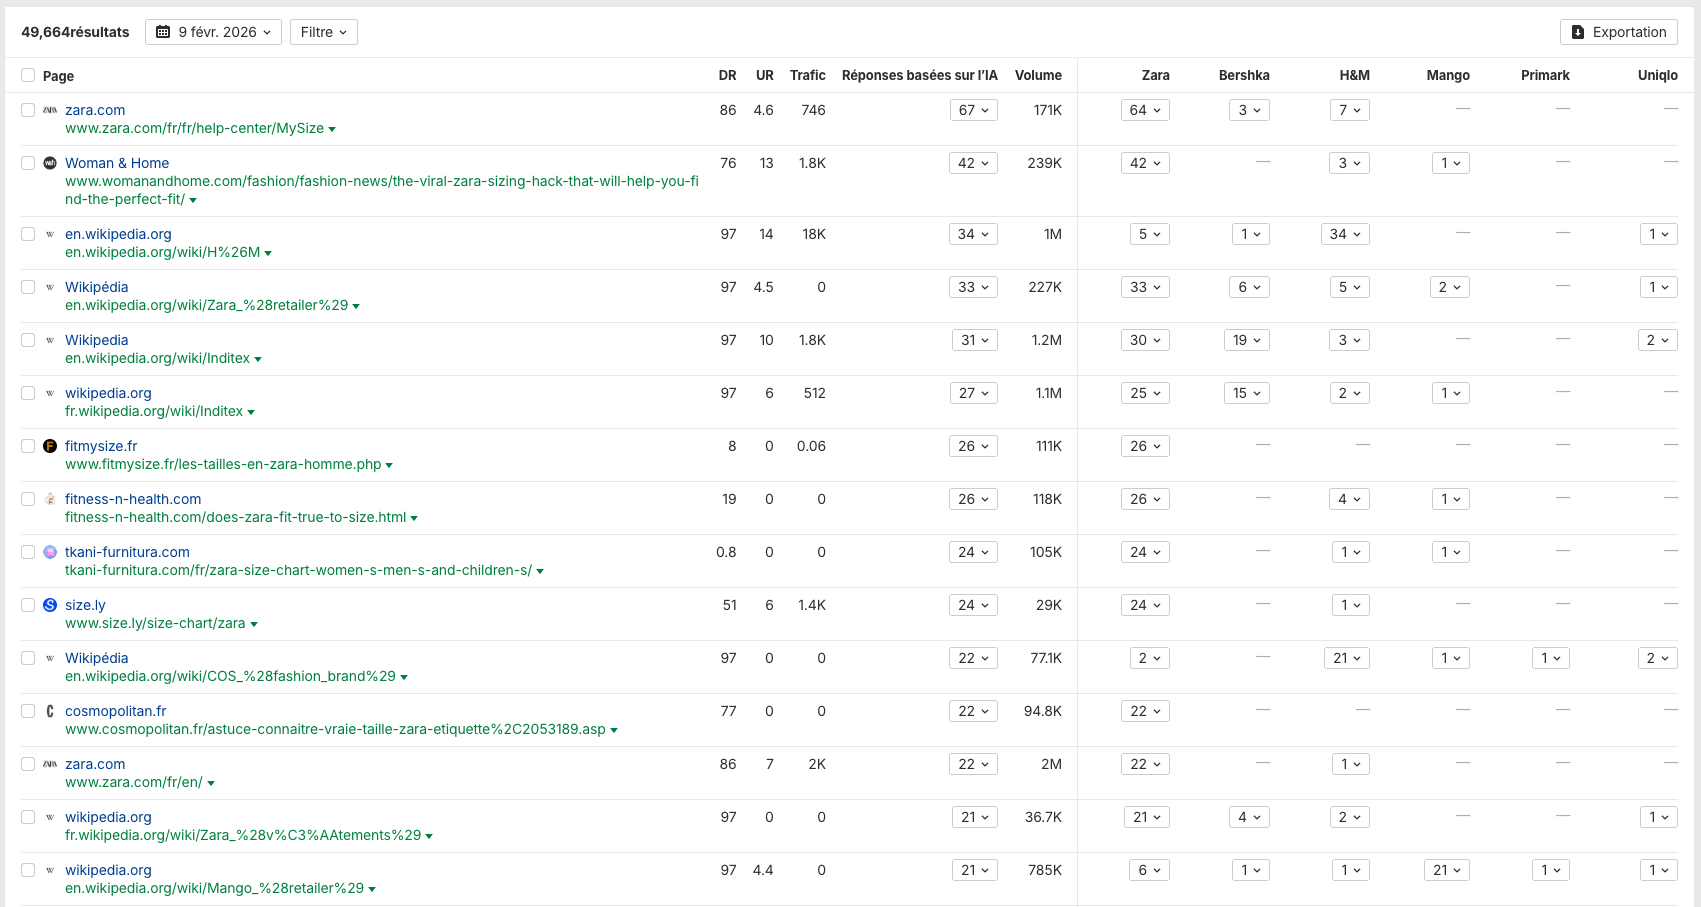The height and width of the screenshot is (907, 1701).
Task: Sort by the Trafic column header
Action: click(807, 75)
